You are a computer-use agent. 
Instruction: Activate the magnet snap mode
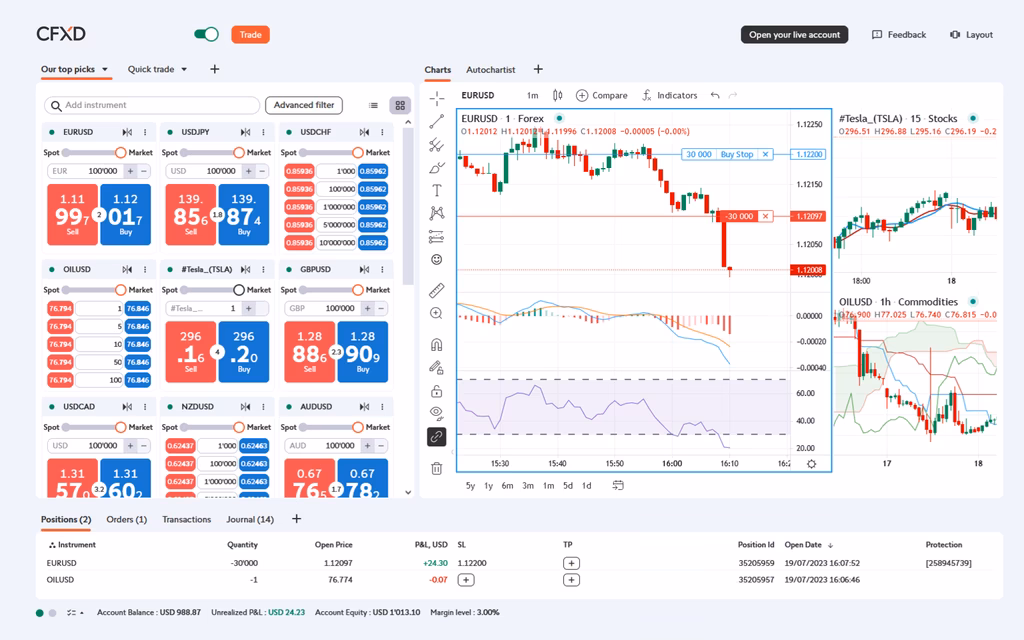tap(436, 344)
